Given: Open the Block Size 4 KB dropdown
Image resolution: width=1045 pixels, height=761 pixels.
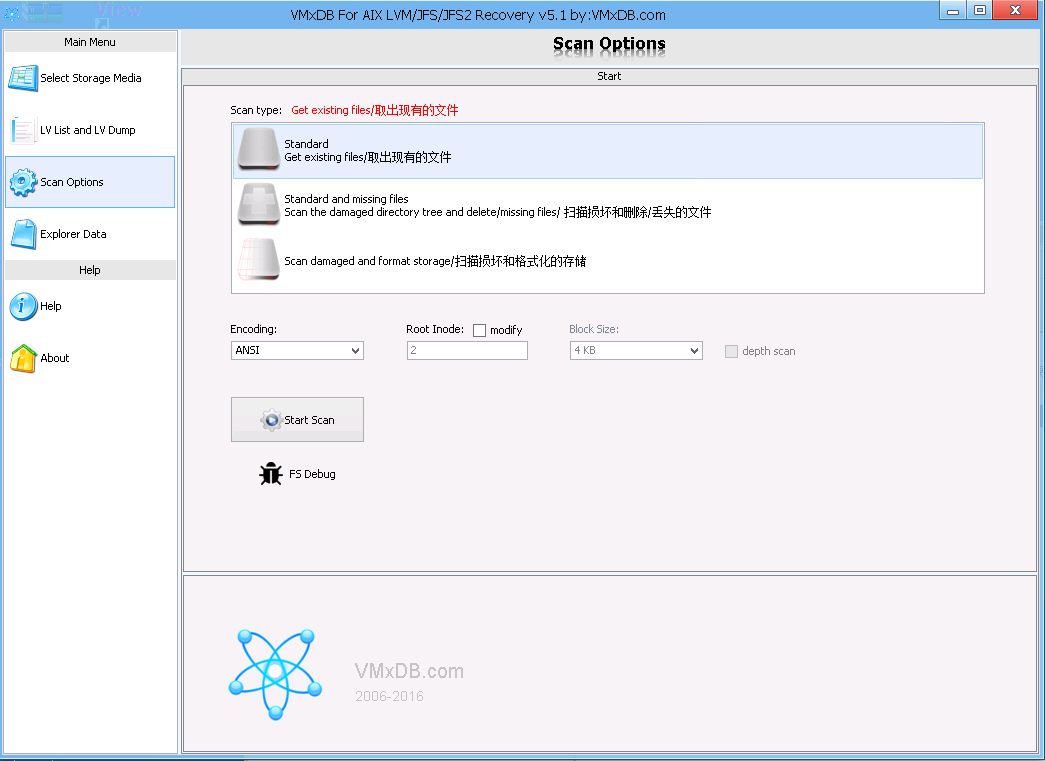Looking at the screenshot, I should tap(636, 351).
